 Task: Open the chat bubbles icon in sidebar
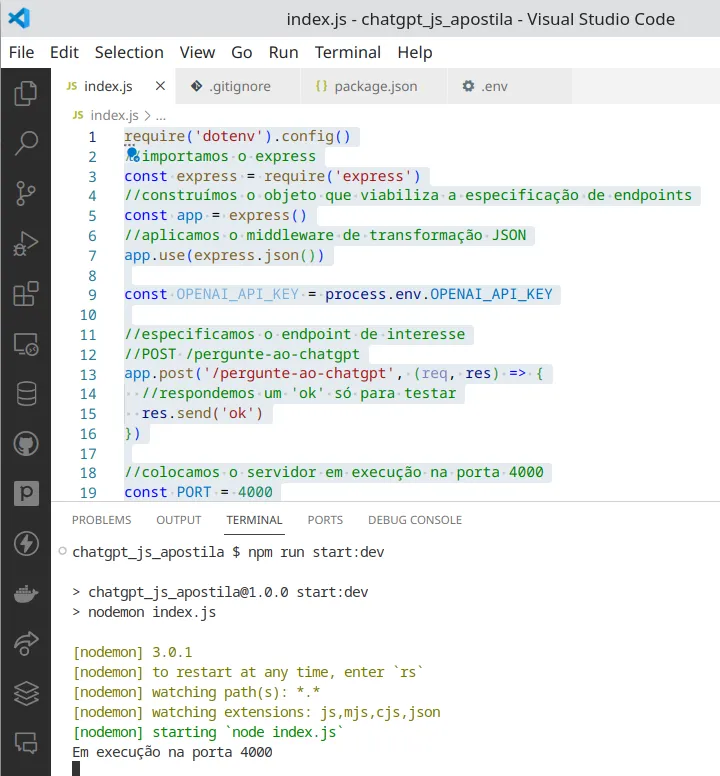point(26,743)
